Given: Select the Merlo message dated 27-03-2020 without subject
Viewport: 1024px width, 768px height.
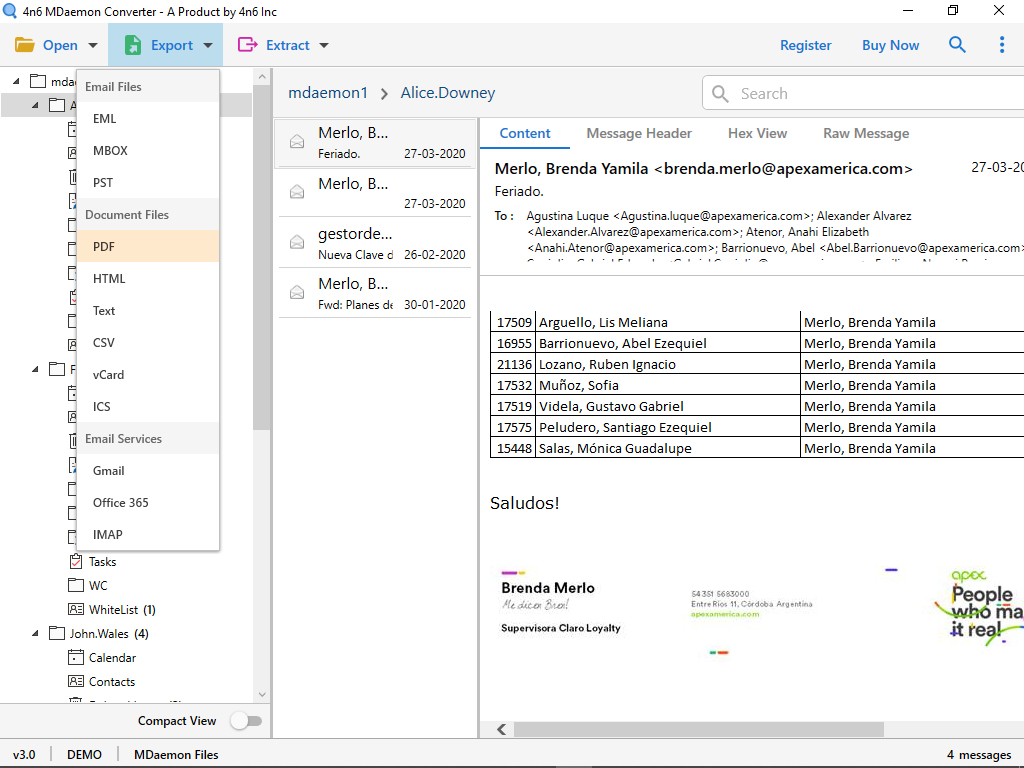Looking at the screenshot, I should click(x=375, y=193).
